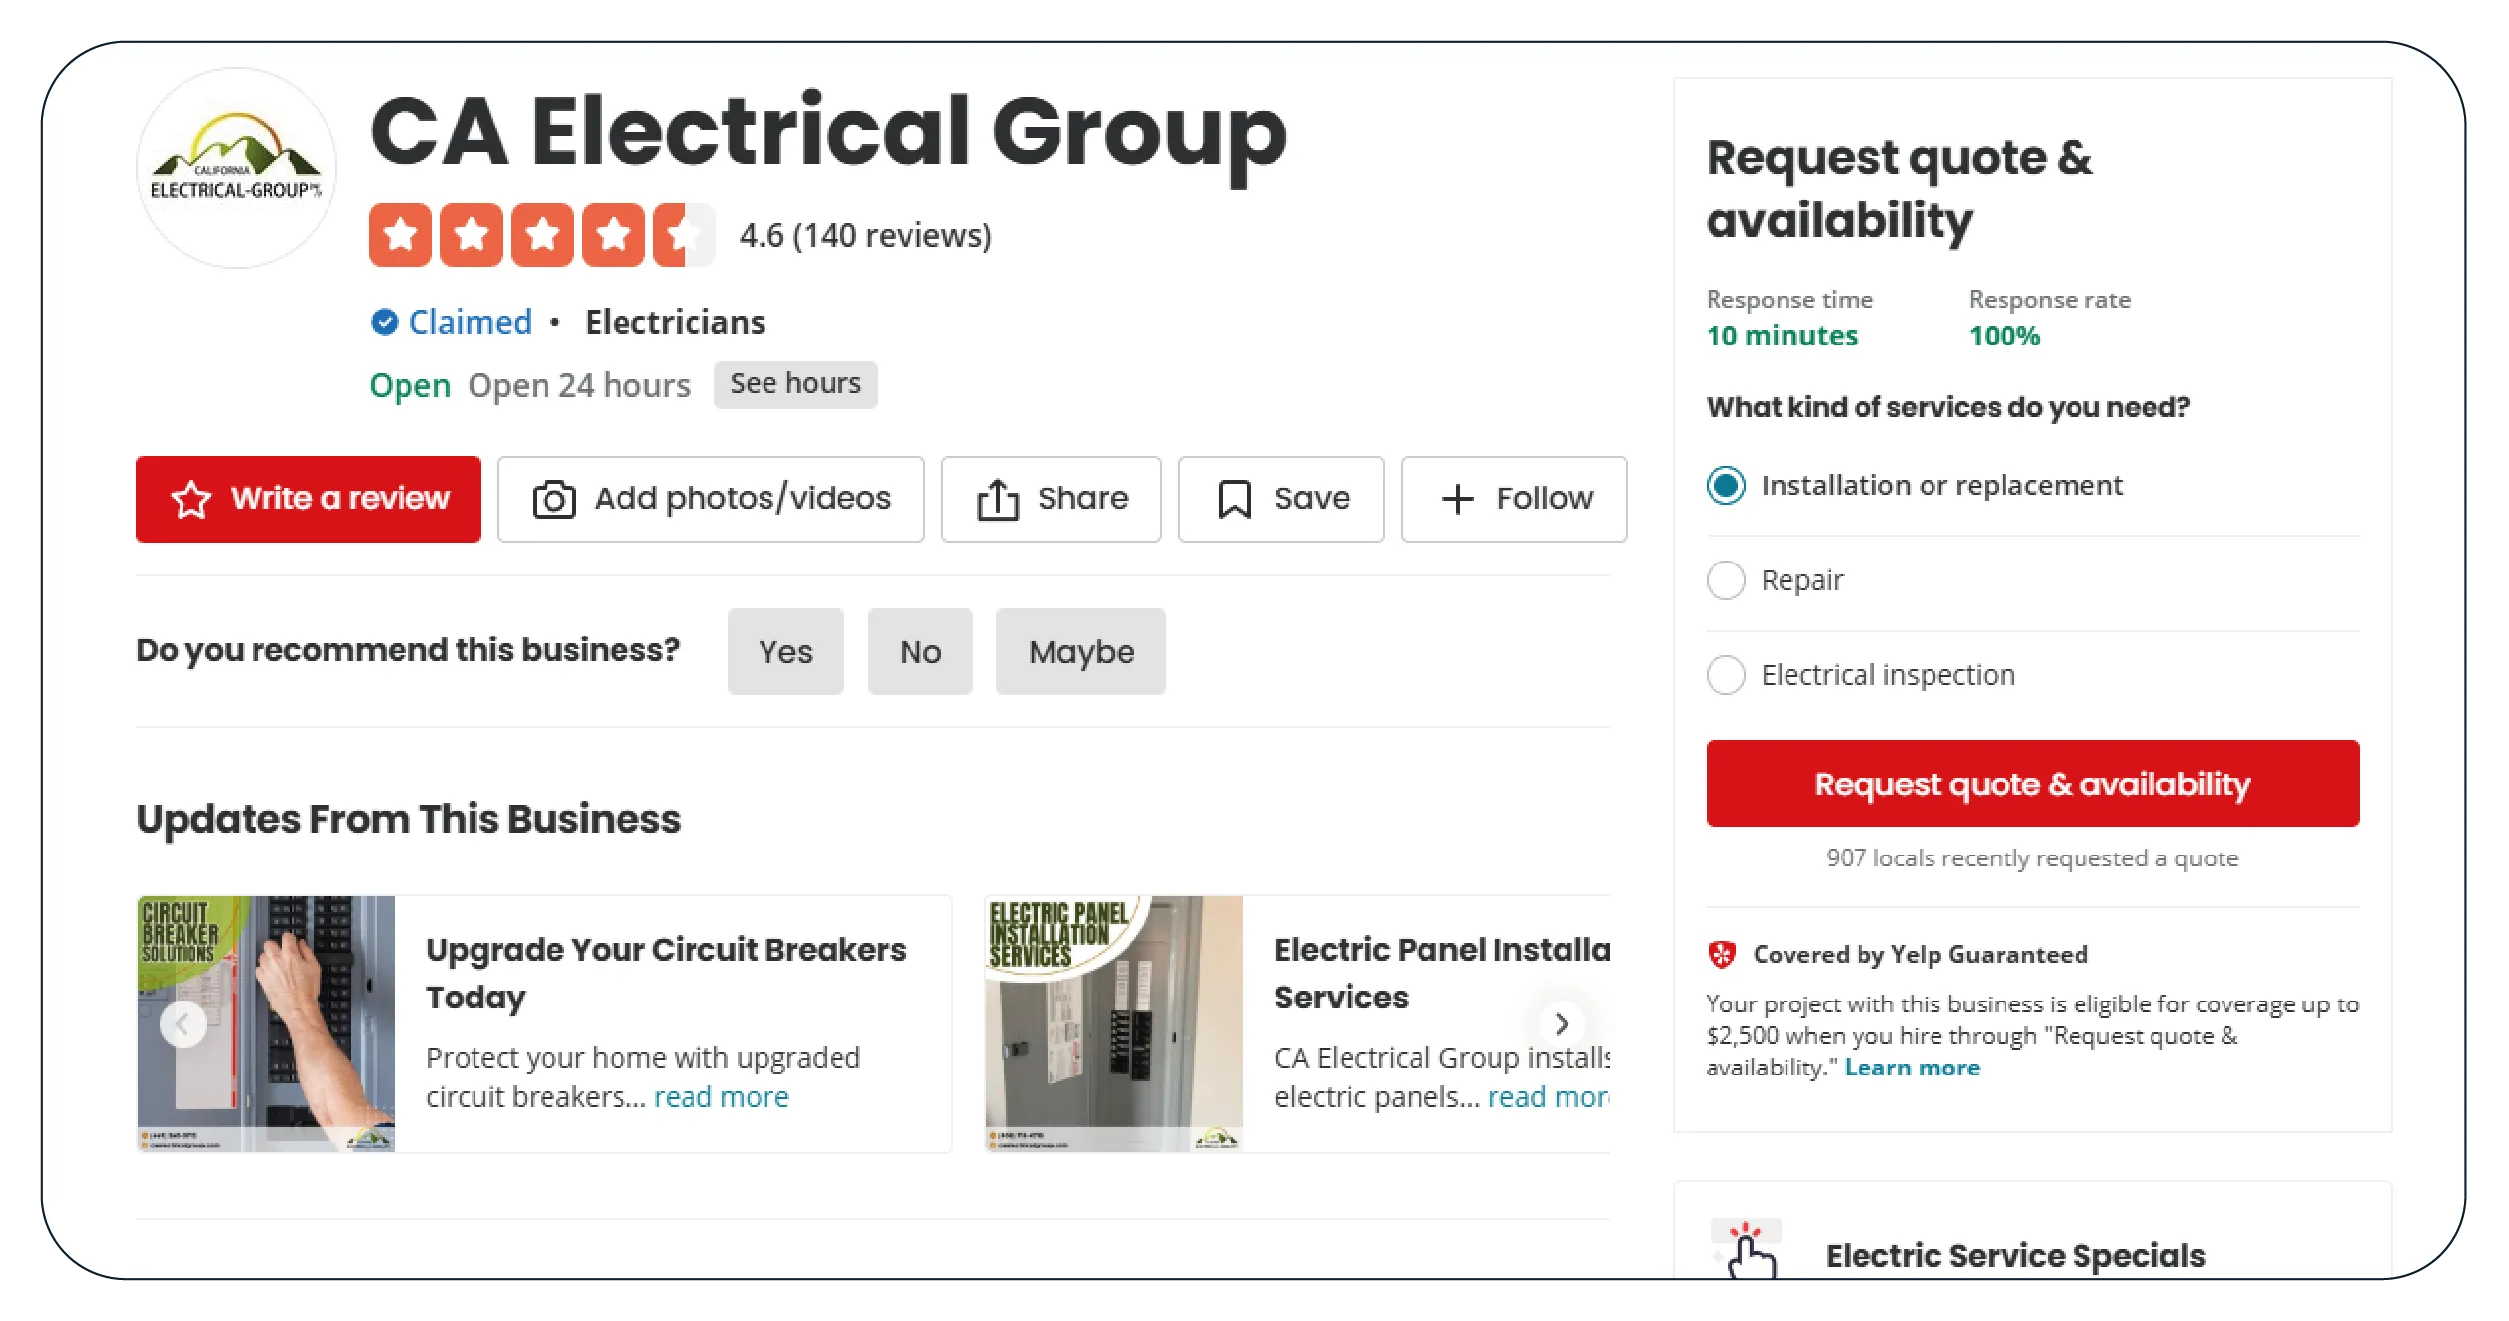The height and width of the screenshot is (1321, 2509).
Task: Select the Installation or replacement option
Action: 1726,486
